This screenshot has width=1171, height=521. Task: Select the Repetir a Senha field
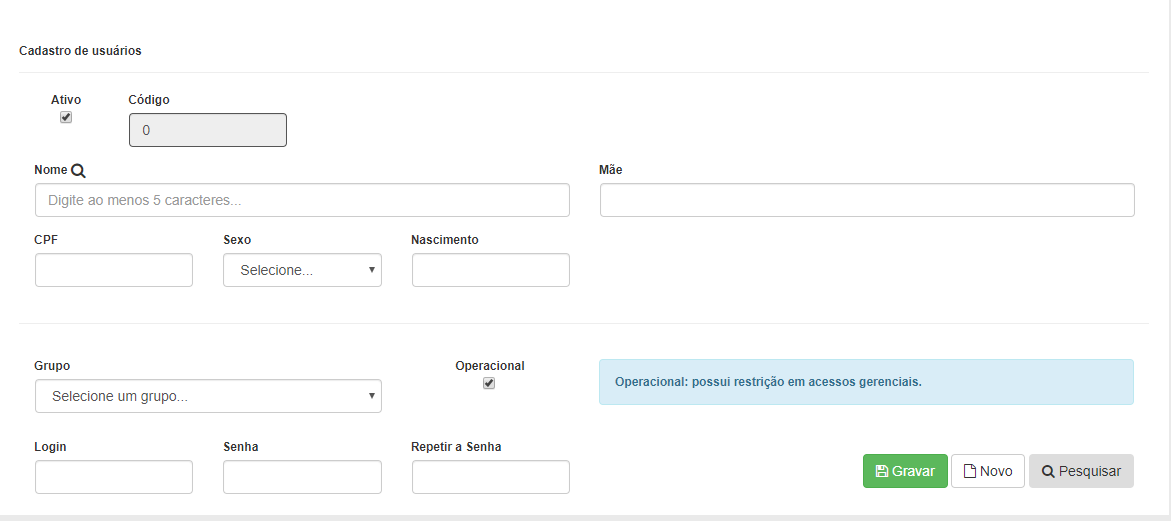coord(491,477)
